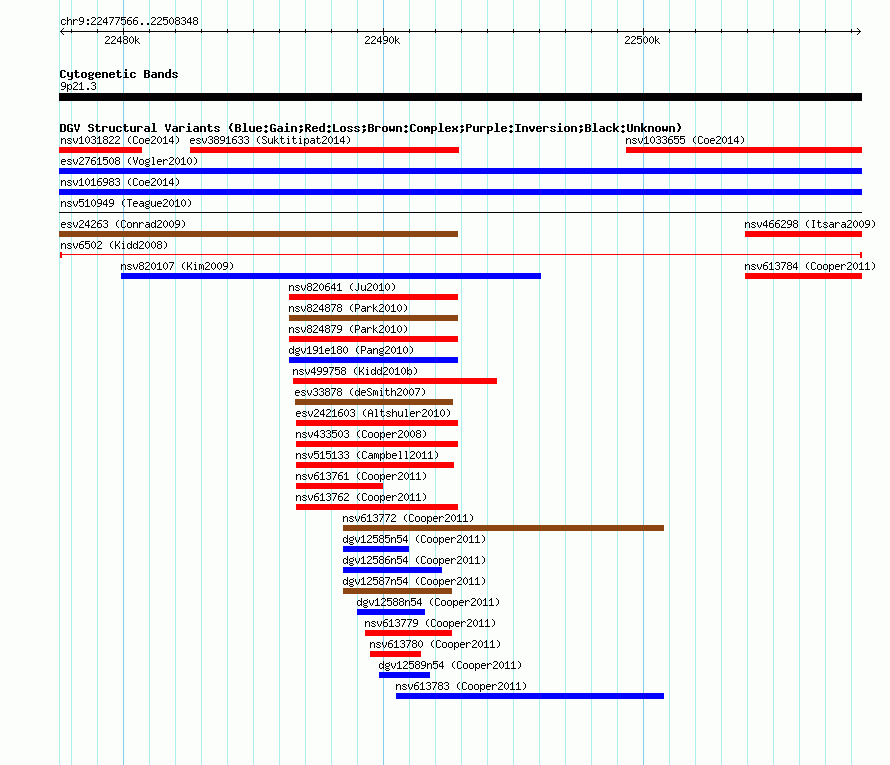Image resolution: width=890 pixels, height=765 pixels.
Task: Click the nsv6502 (Kidd2008) label
Action: tap(114, 245)
